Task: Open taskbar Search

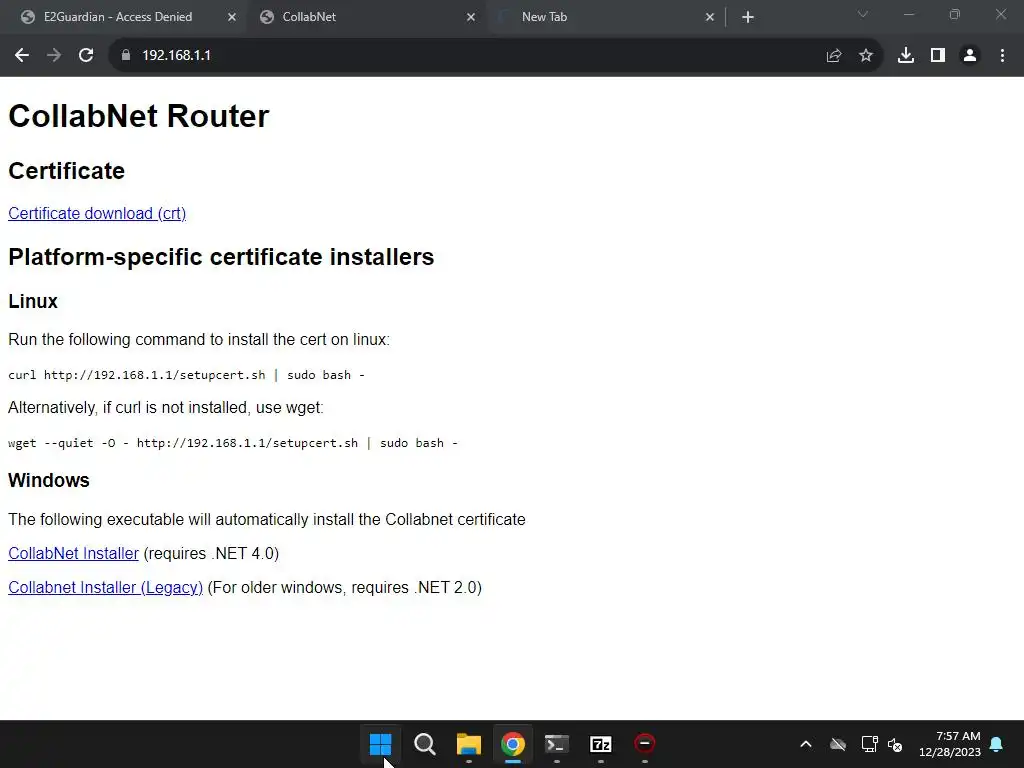Action: click(x=424, y=744)
